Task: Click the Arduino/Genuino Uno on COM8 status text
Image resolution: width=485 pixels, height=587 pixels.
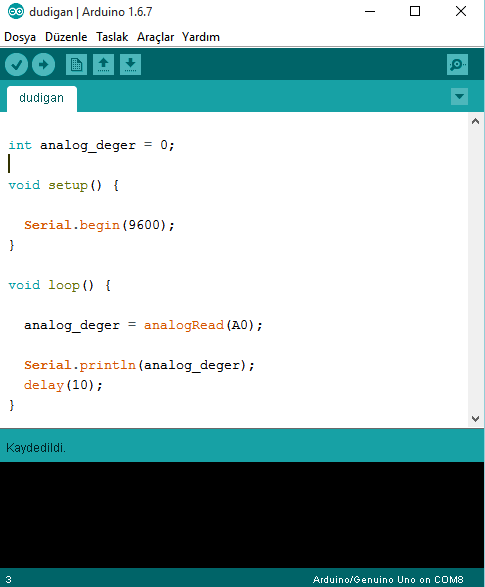Action: pyautogui.click(x=388, y=580)
